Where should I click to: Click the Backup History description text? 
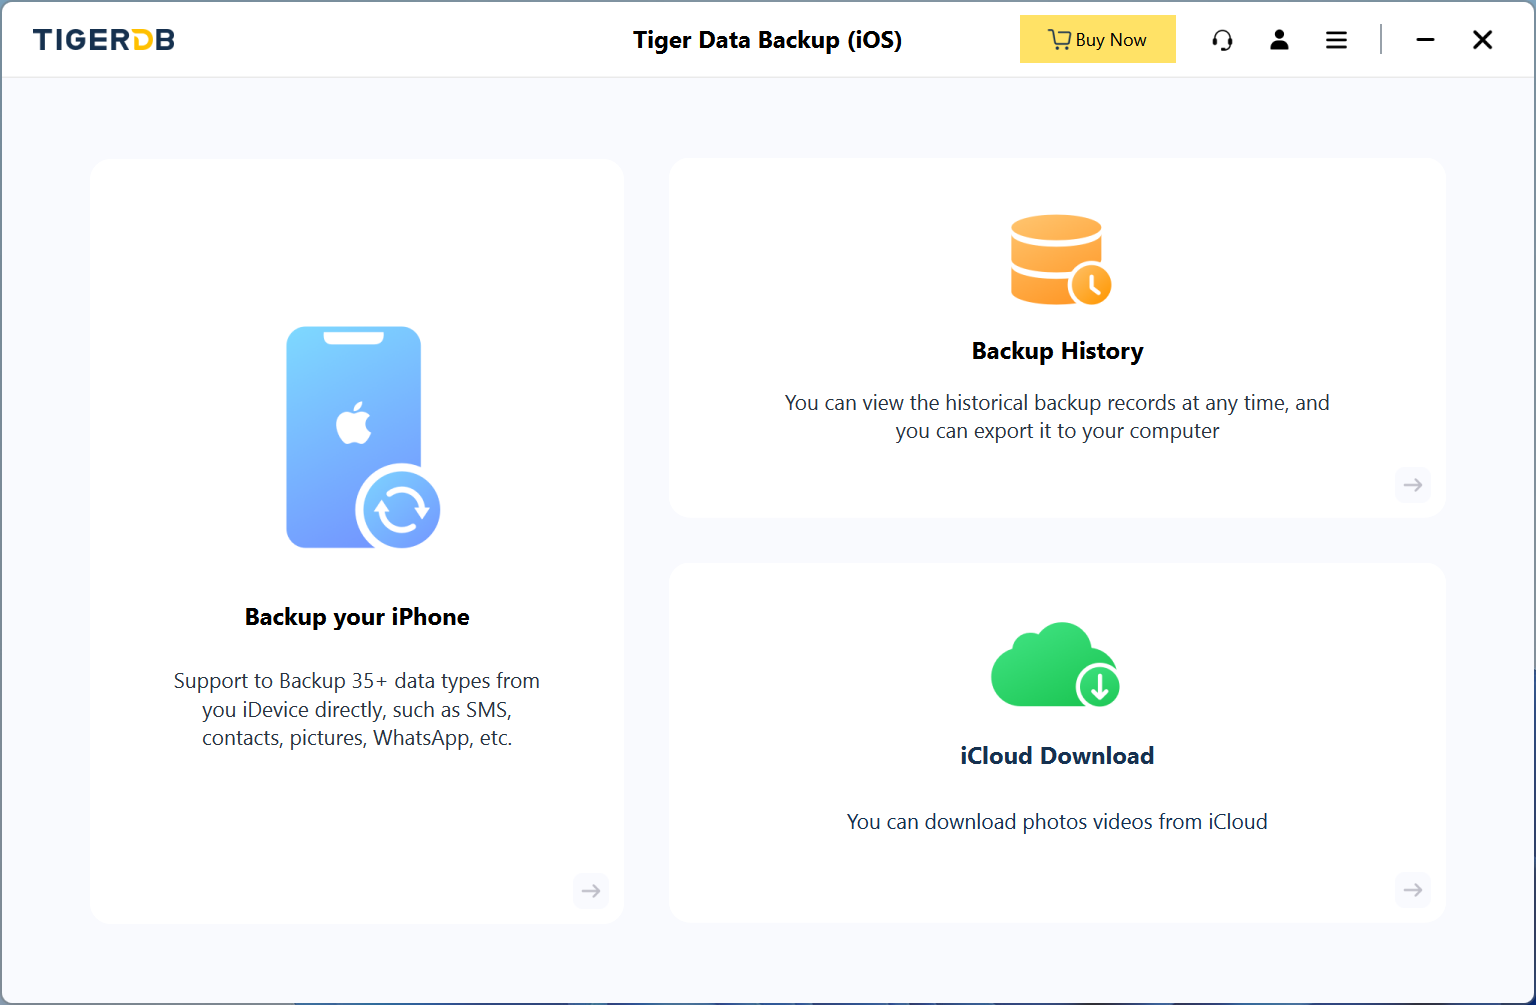(x=1057, y=417)
